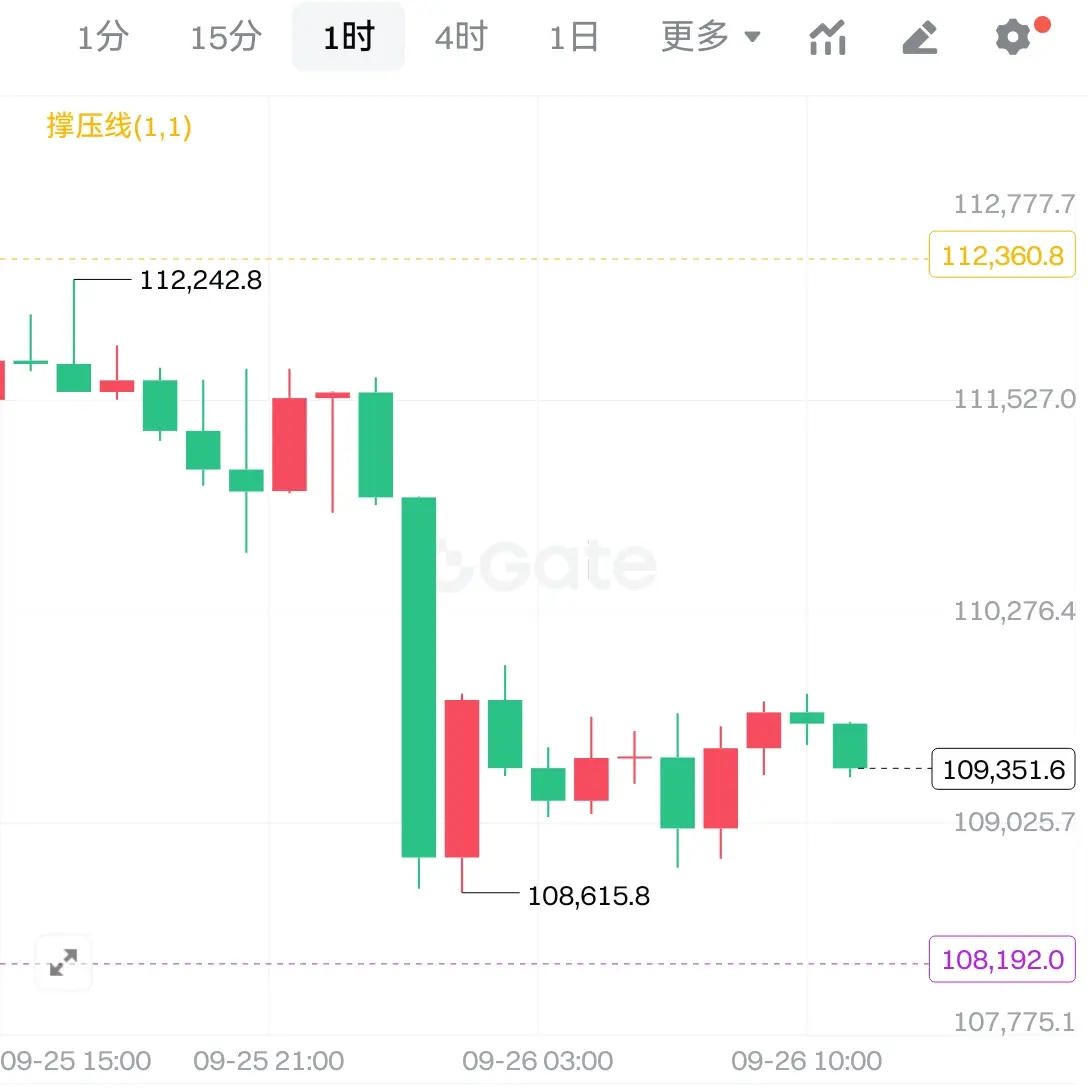Click the 09-26 03:00 time axis label
Image resolution: width=1088 pixels, height=1092 pixels.
click(x=537, y=1061)
